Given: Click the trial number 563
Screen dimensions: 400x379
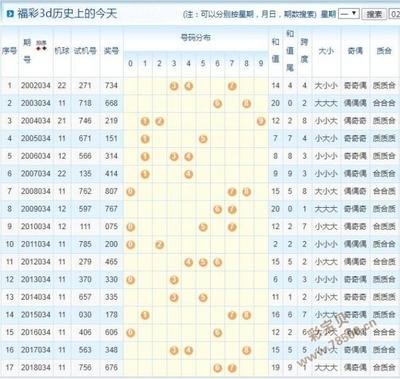Looking at the screenshot, I should coord(85,350).
